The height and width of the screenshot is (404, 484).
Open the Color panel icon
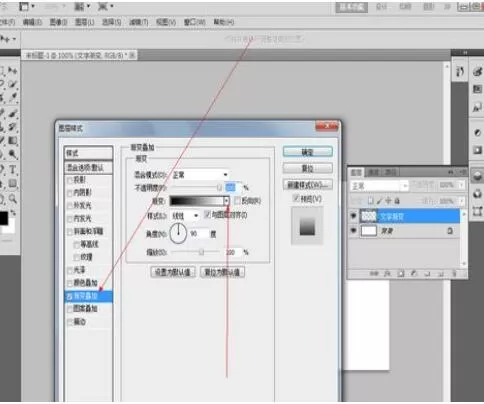tap(477, 71)
